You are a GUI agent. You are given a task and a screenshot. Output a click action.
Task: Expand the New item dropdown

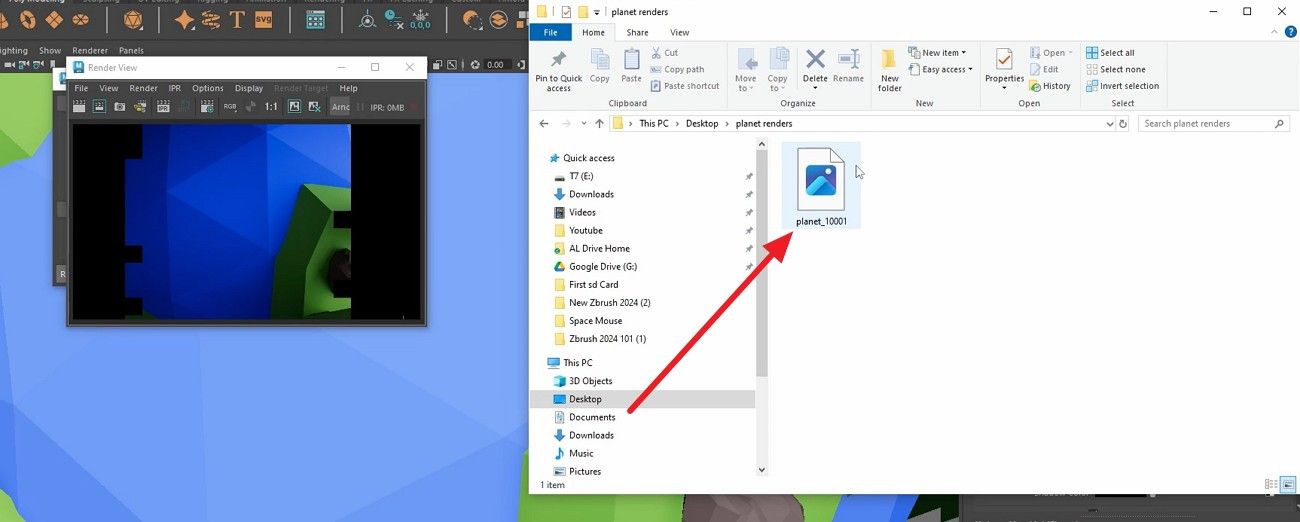(x=938, y=53)
